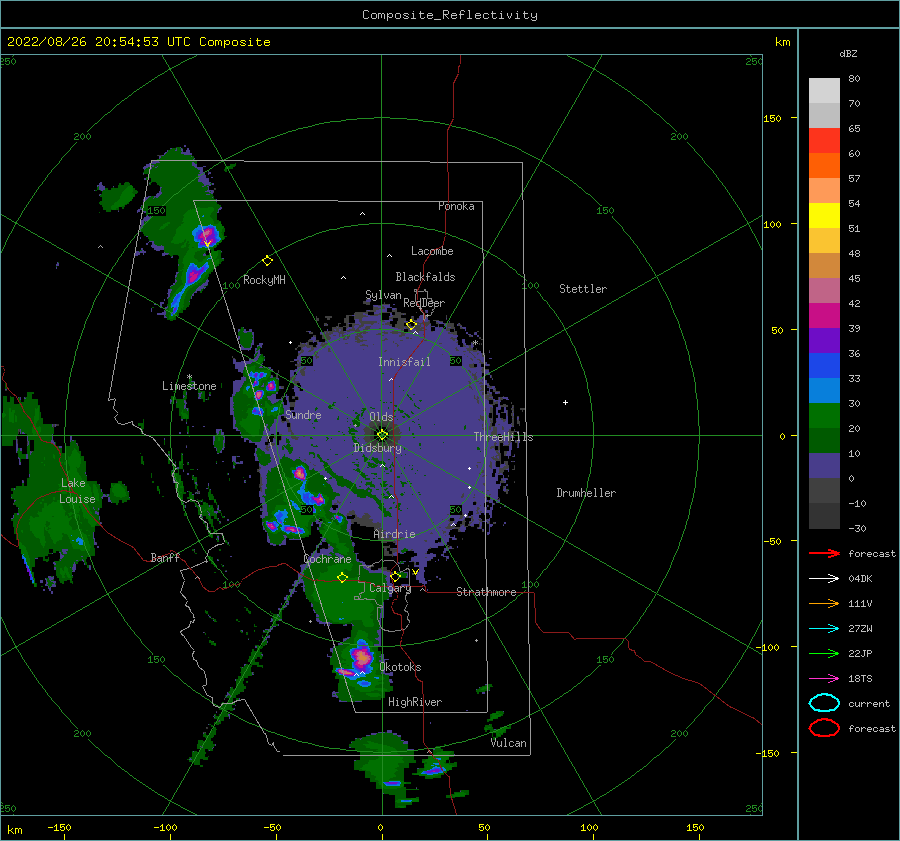Pick the green swatch between 30 and 20
This screenshot has width=900, height=841.
pyautogui.click(x=824, y=416)
